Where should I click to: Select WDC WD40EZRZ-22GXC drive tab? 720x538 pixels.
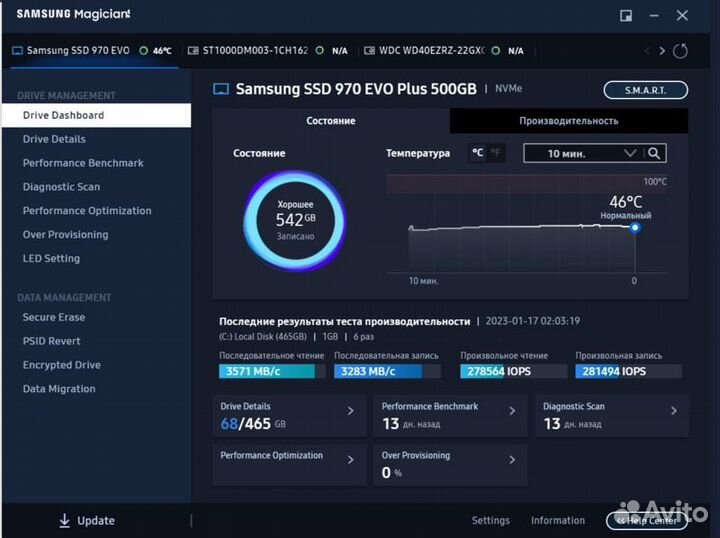click(444, 50)
